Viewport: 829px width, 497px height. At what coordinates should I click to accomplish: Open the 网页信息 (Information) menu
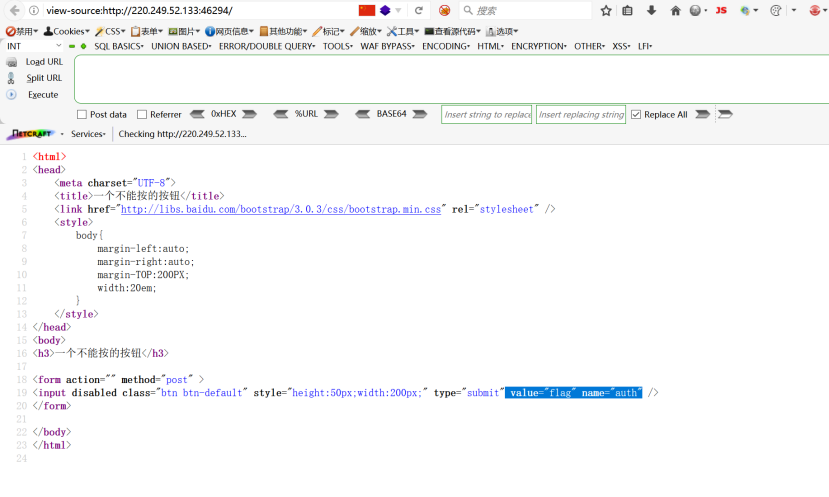(229, 31)
